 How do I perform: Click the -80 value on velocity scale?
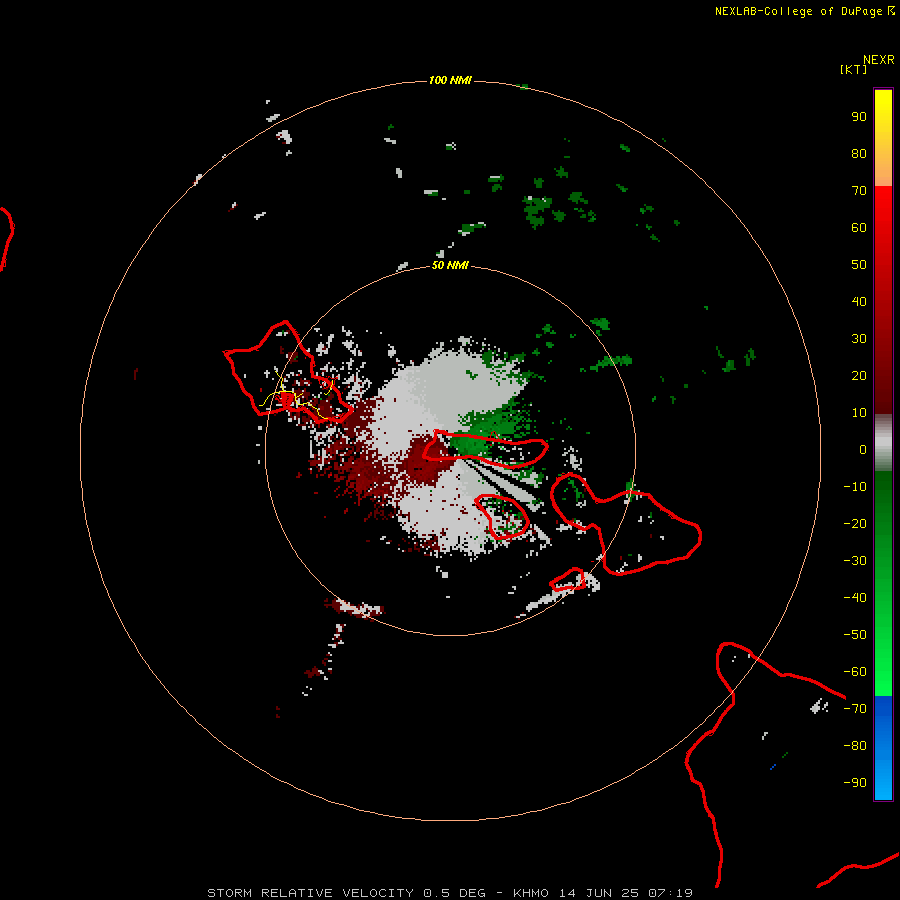[855, 746]
